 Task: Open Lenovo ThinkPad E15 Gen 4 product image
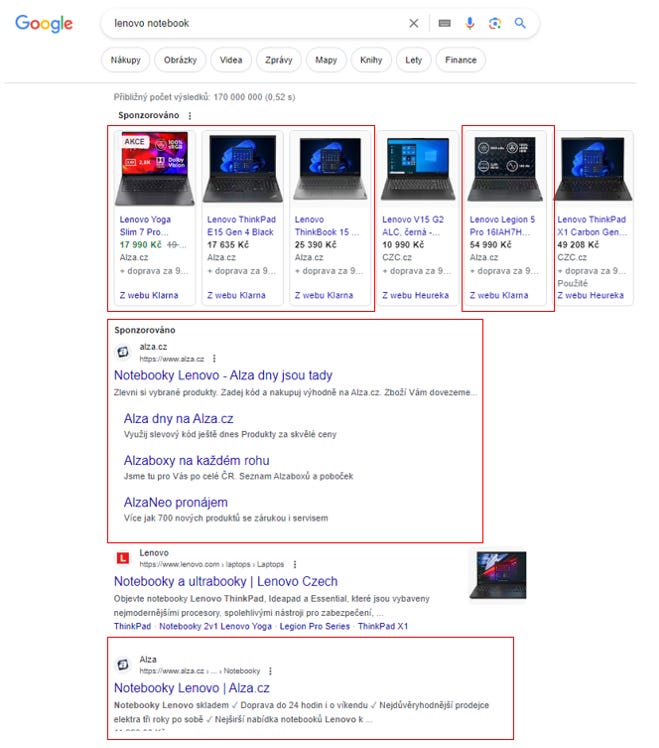[x=242, y=169]
